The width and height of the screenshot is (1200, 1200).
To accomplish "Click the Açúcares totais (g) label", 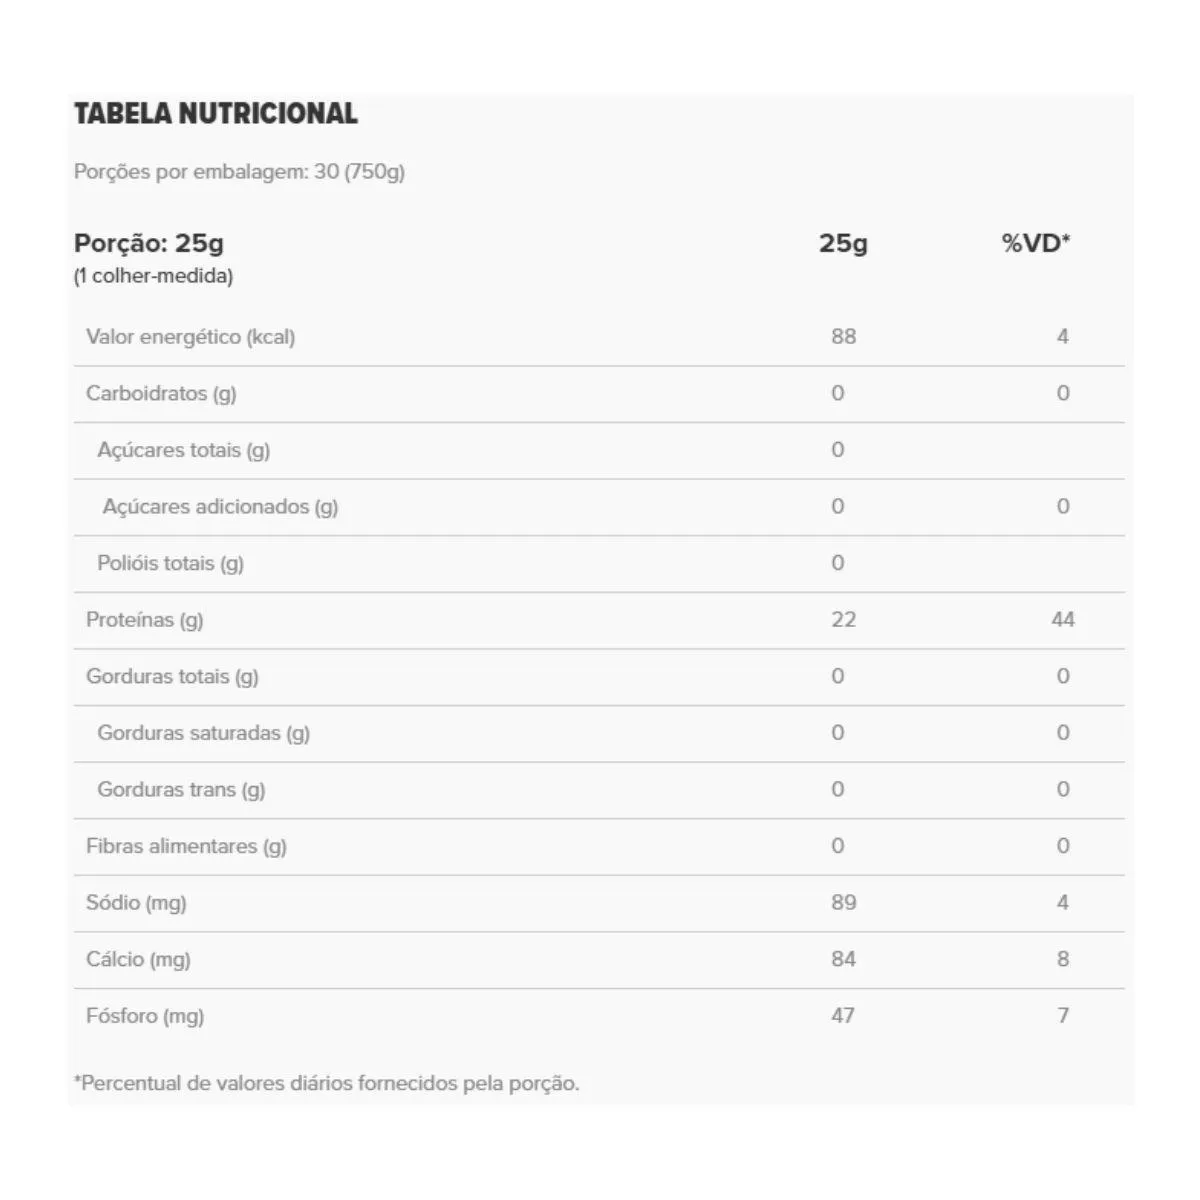I will pyautogui.click(x=183, y=450).
